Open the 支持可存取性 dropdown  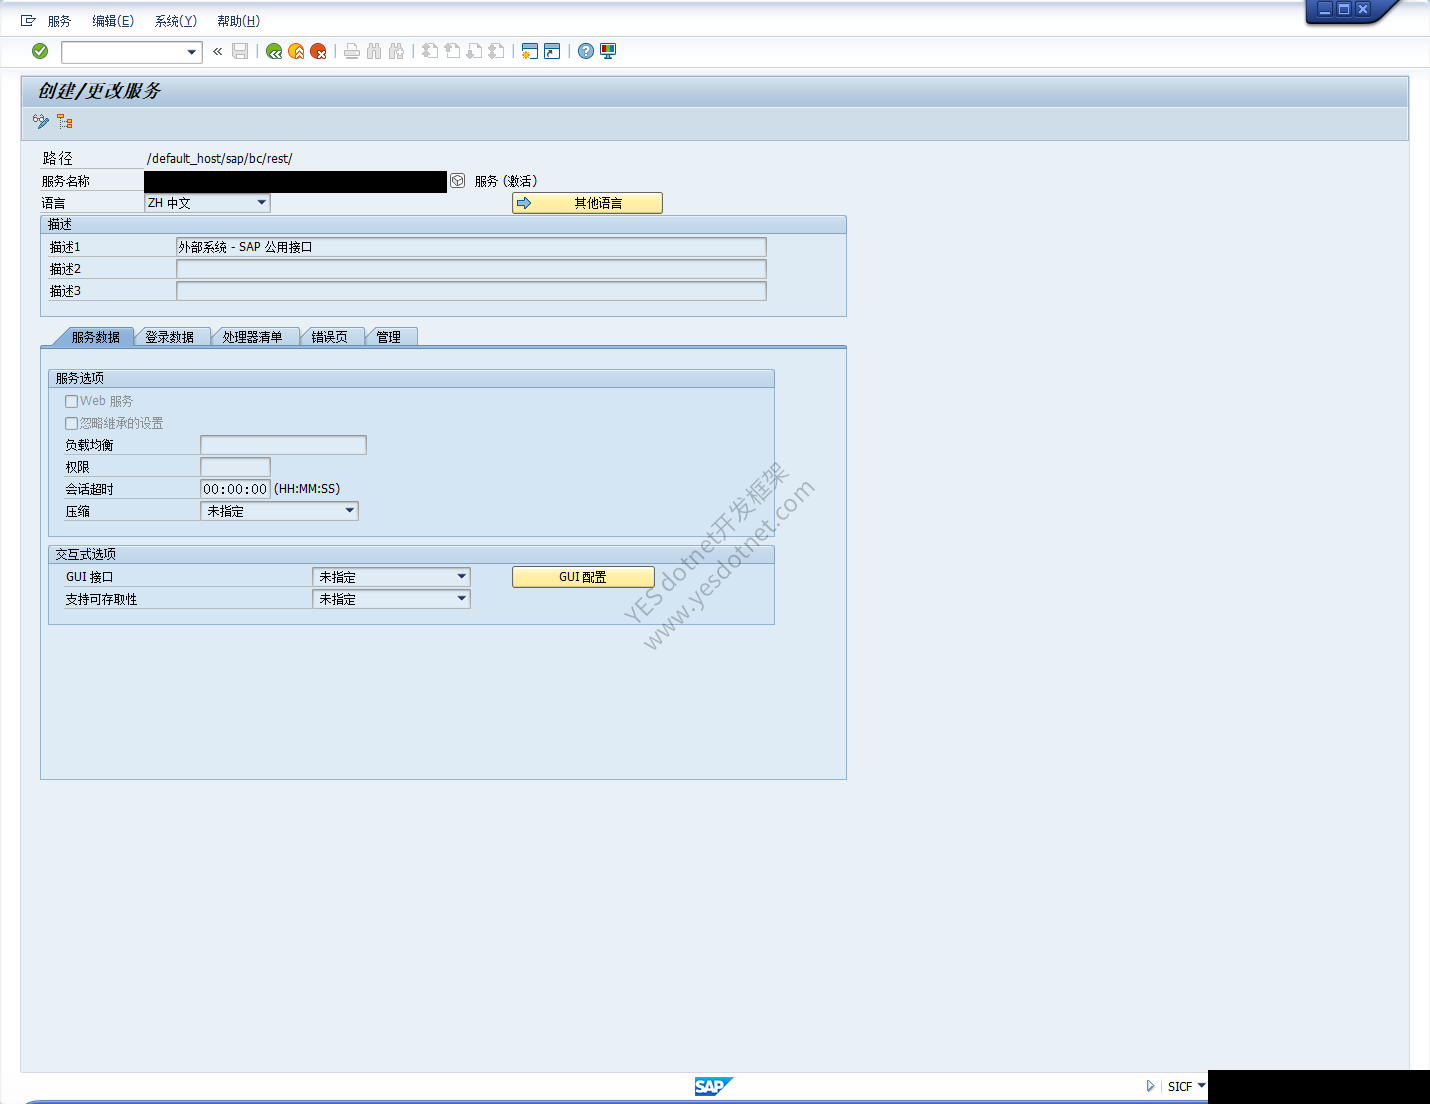coord(462,599)
